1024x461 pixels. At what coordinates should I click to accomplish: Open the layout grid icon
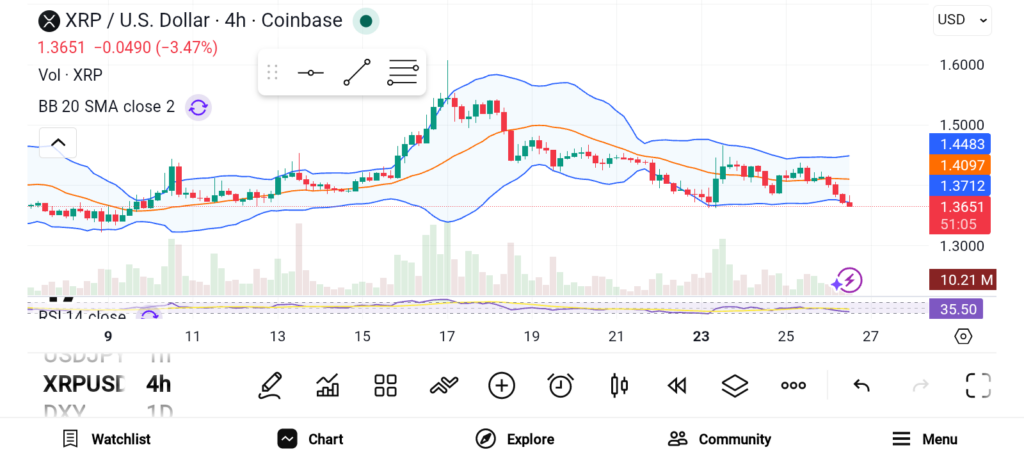(x=385, y=385)
